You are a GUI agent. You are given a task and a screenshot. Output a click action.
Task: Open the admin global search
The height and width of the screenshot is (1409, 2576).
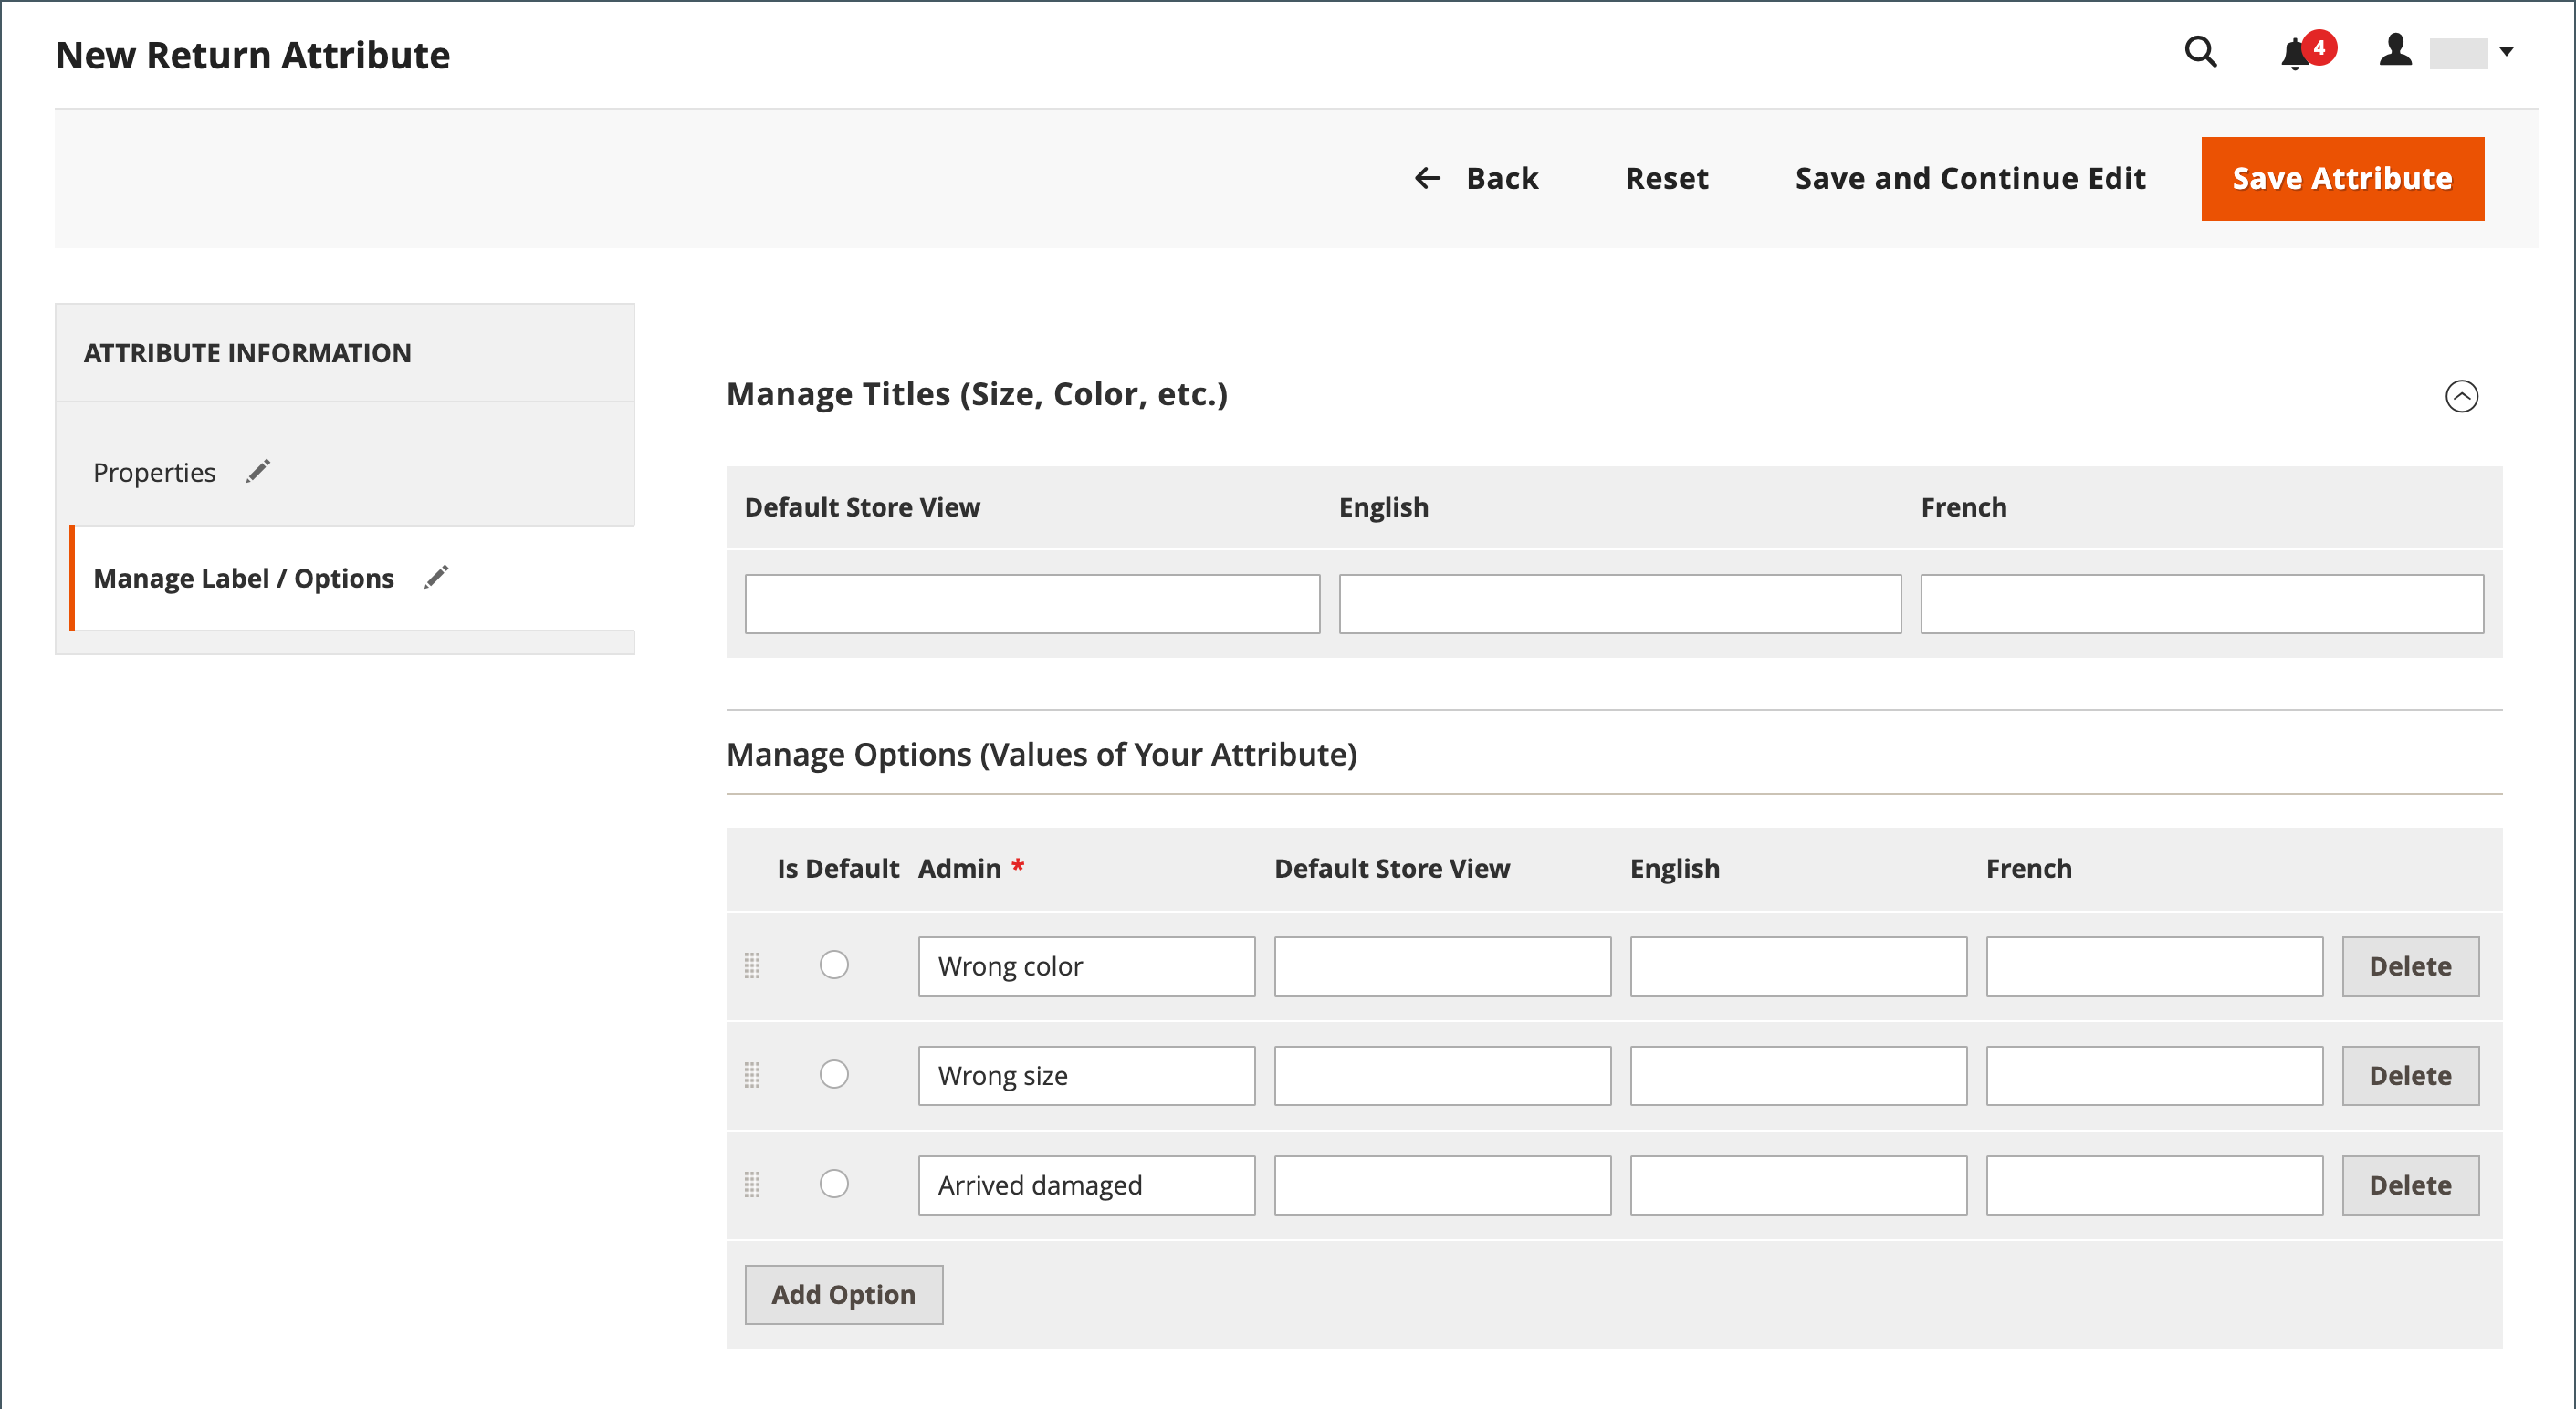click(2200, 53)
